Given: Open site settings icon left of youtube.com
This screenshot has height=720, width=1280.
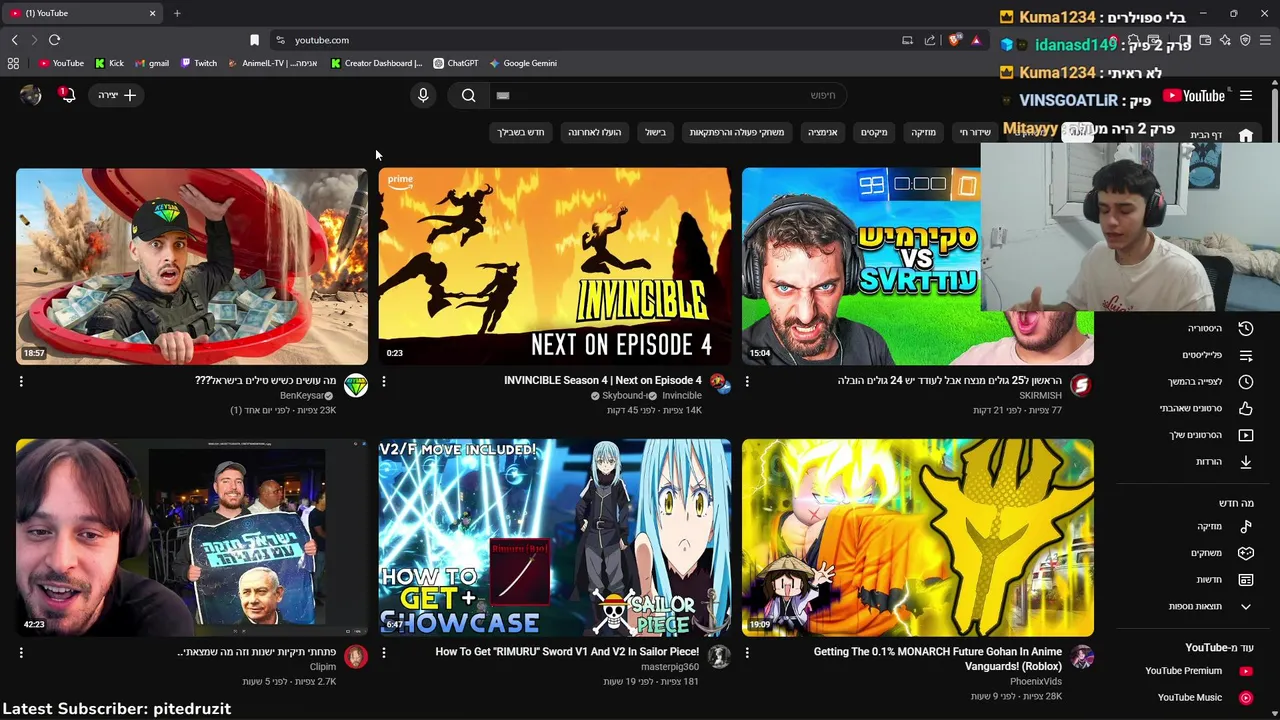Looking at the screenshot, I should (280, 40).
